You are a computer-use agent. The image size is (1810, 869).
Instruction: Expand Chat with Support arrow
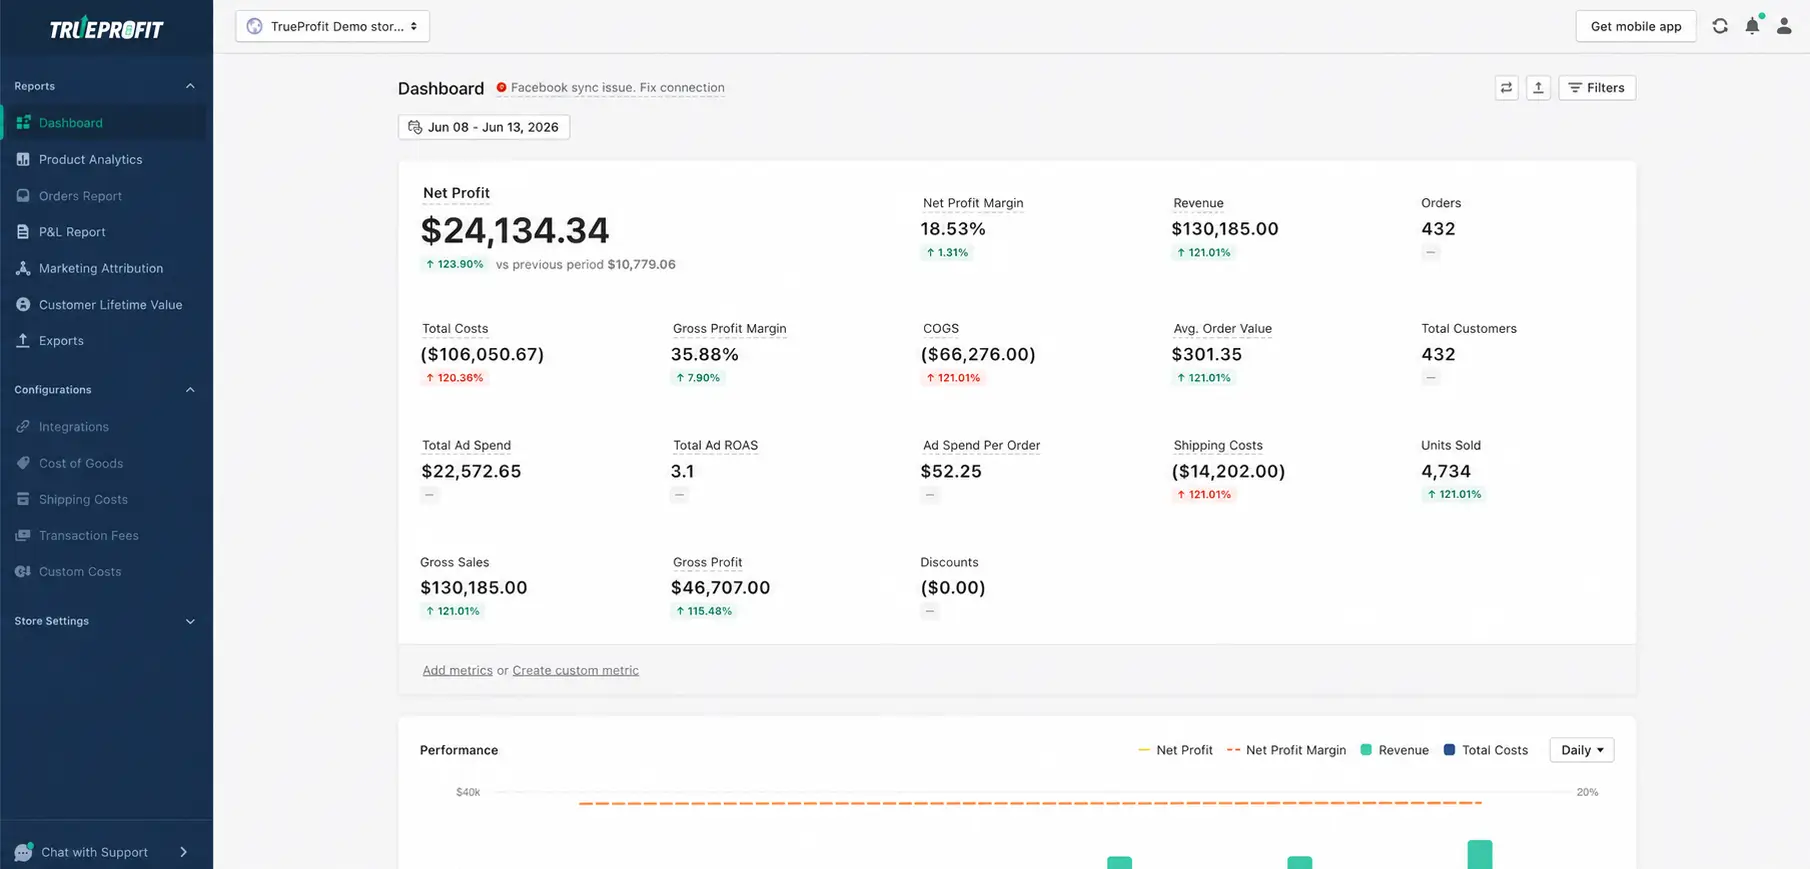click(x=183, y=852)
